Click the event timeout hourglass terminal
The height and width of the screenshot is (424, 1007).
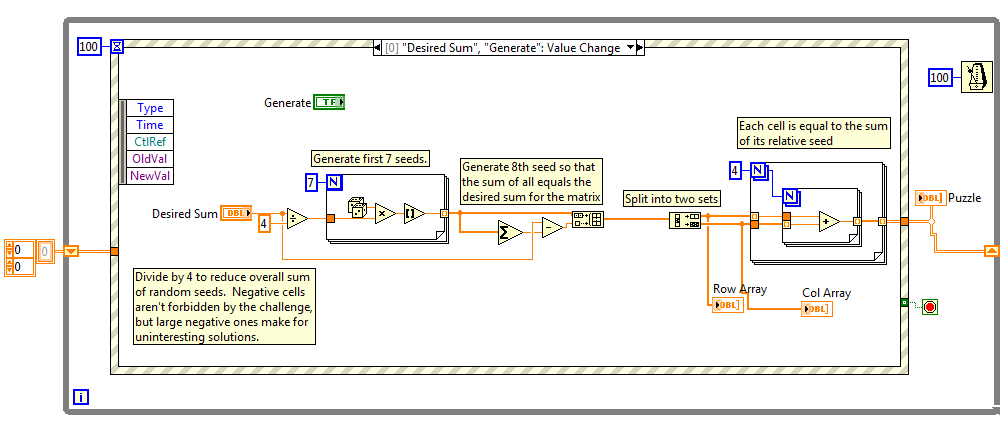click(x=117, y=46)
